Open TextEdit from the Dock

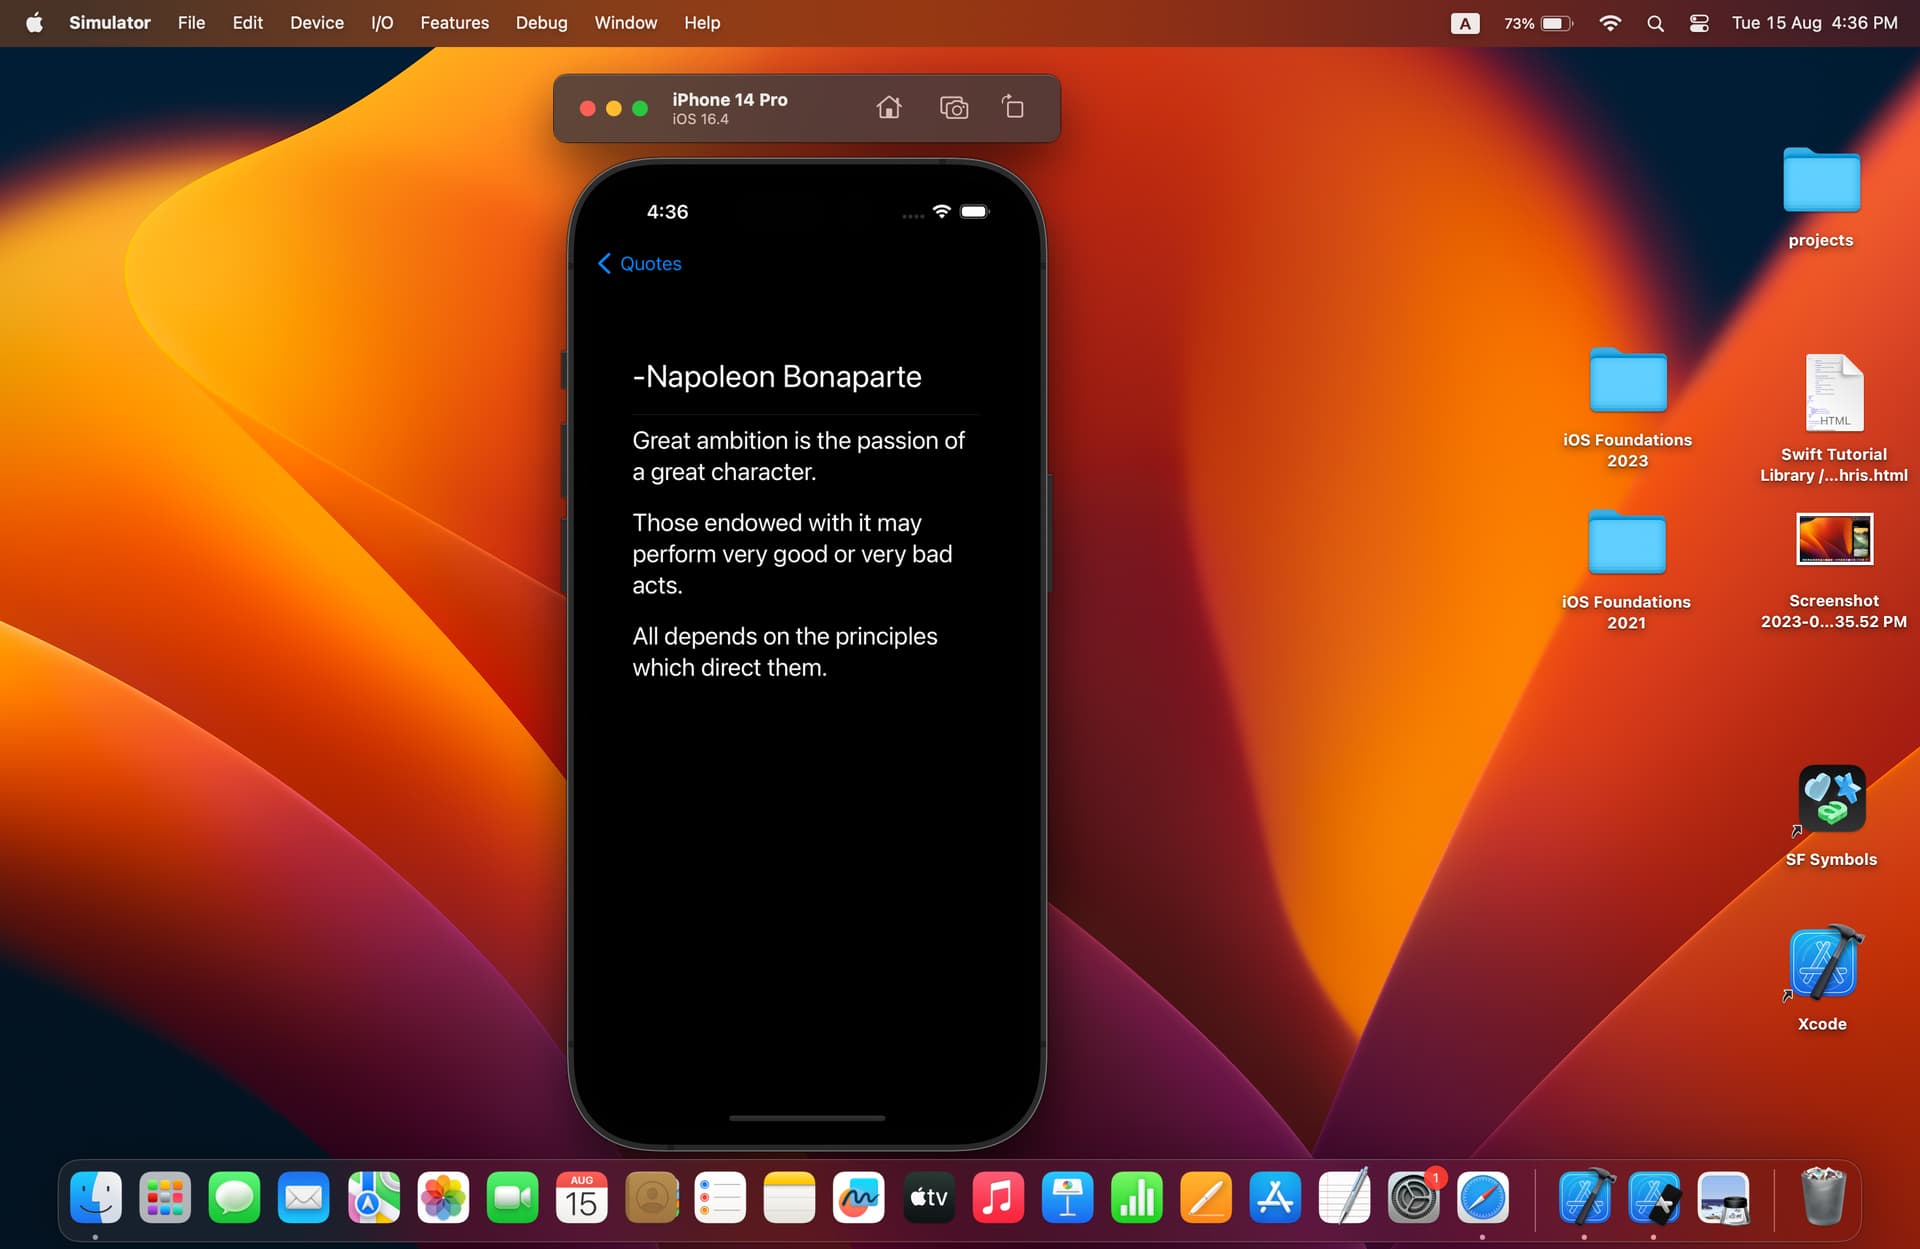click(x=1344, y=1197)
